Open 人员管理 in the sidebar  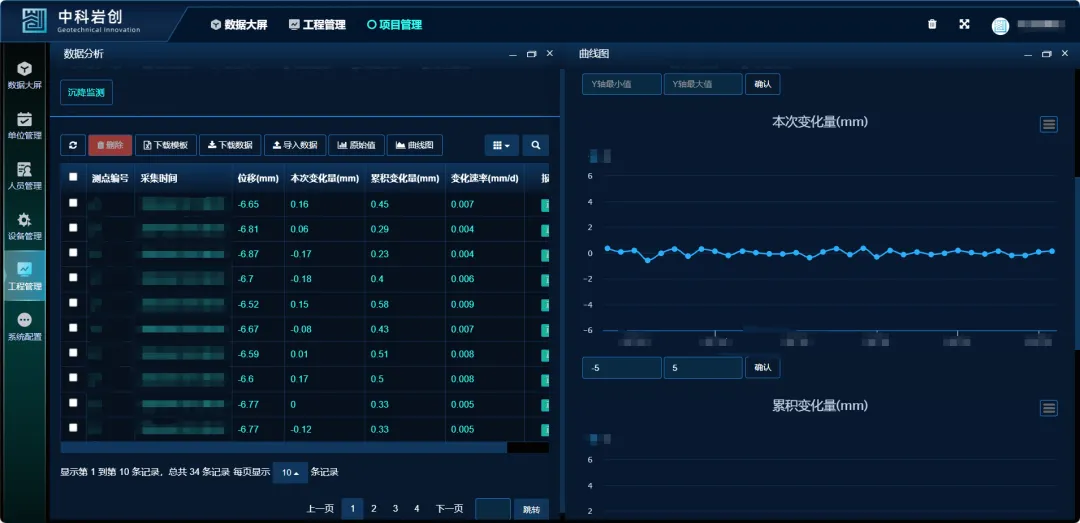coord(25,175)
